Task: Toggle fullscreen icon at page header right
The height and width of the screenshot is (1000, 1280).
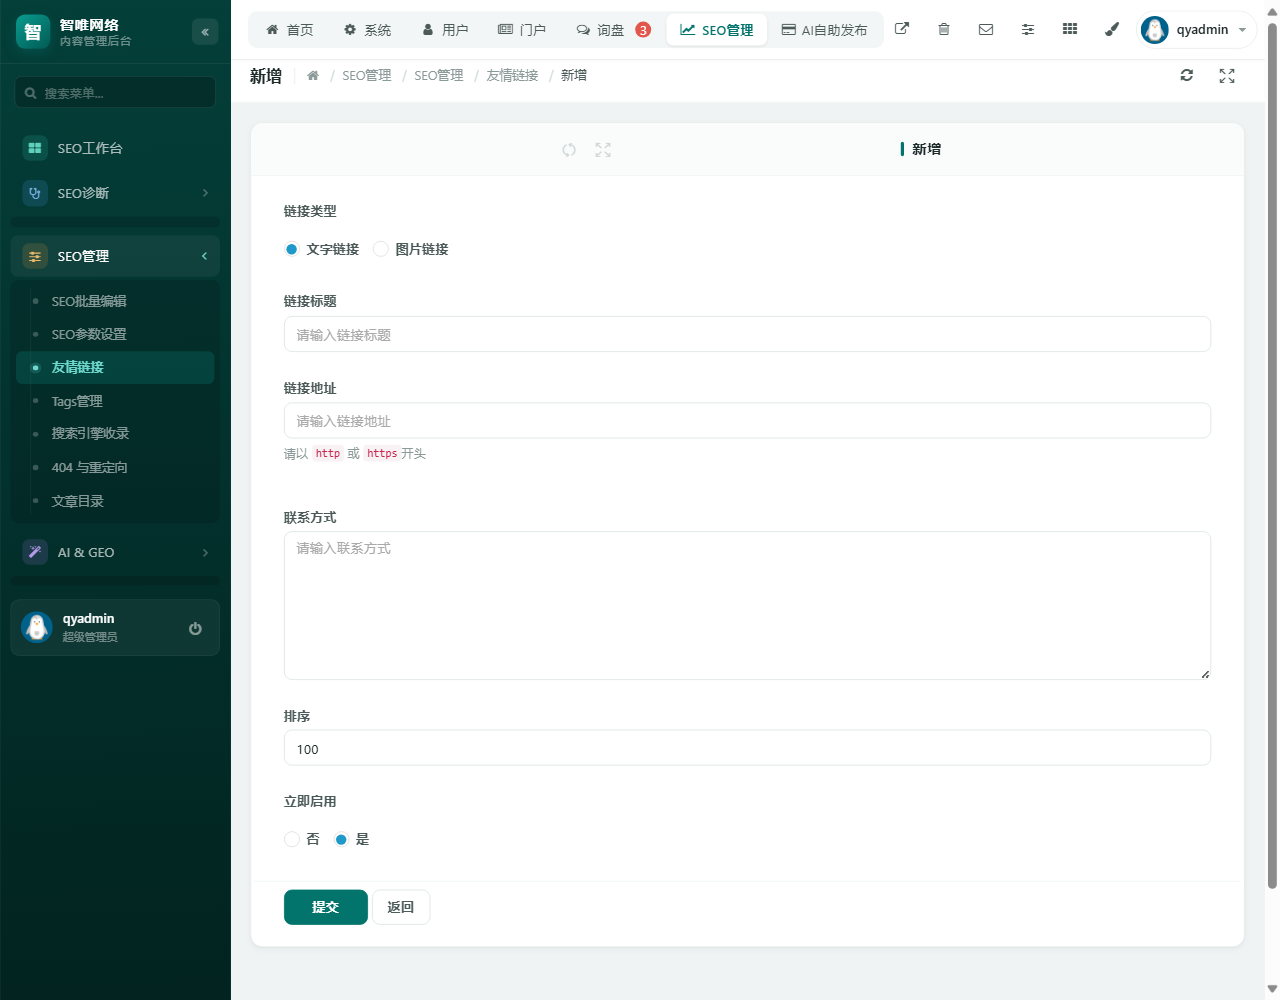Action: coord(1227,76)
